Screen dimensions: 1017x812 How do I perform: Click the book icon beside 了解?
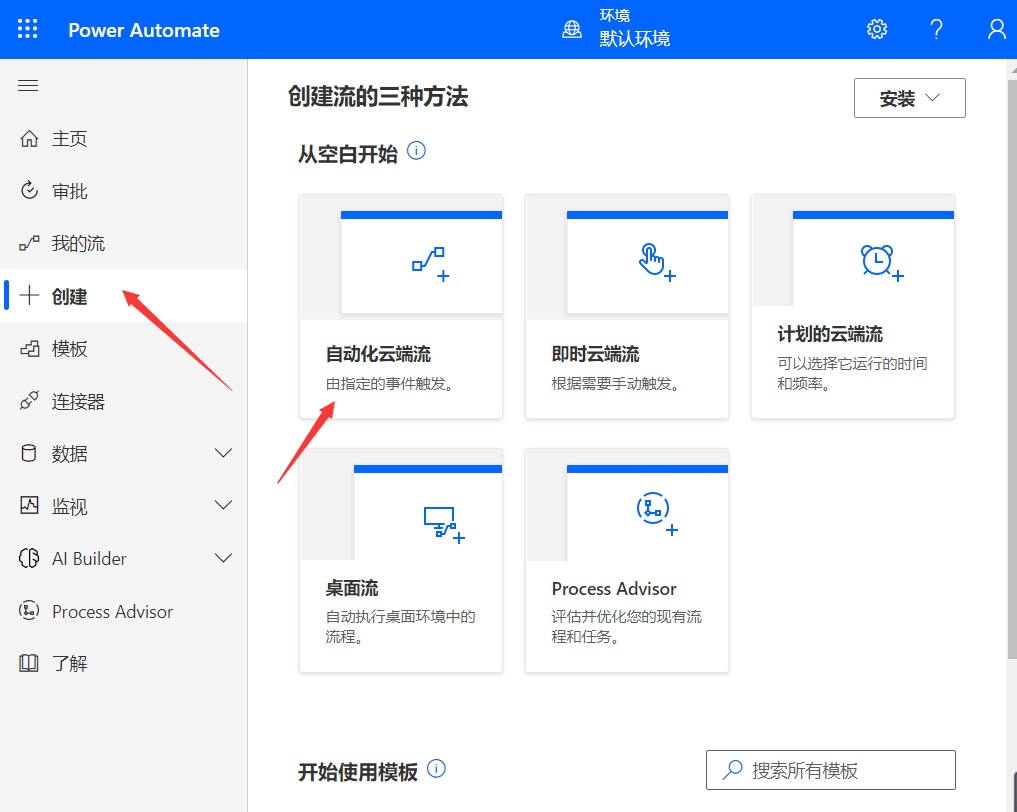pos(29,663)
